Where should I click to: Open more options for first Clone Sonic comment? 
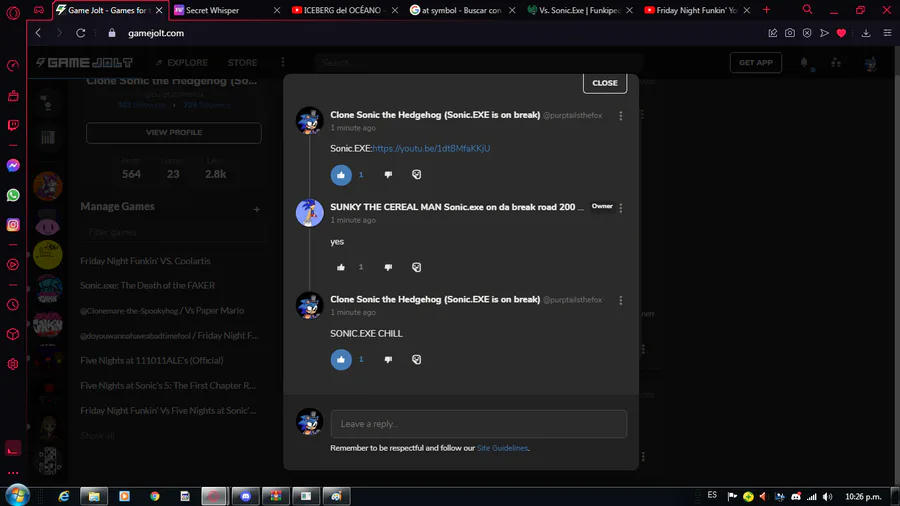point(620,116)
